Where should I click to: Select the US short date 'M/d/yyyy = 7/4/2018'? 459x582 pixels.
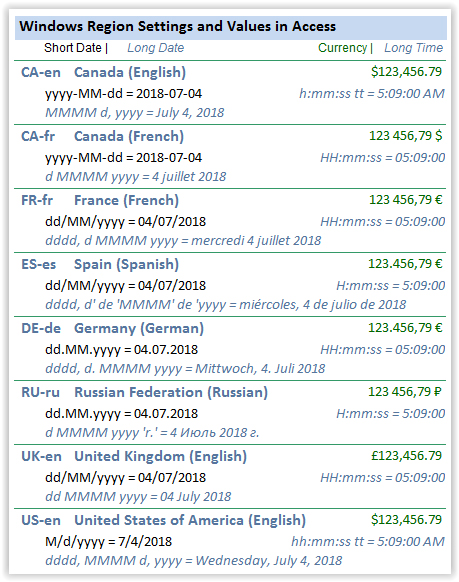click(x=108, y=542)
